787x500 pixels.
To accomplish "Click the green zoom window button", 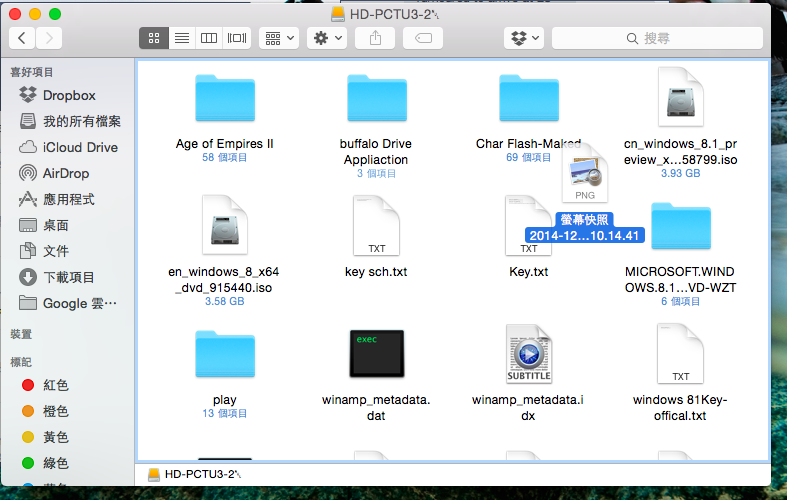I will pyautogui.click(x=55, y=14).
